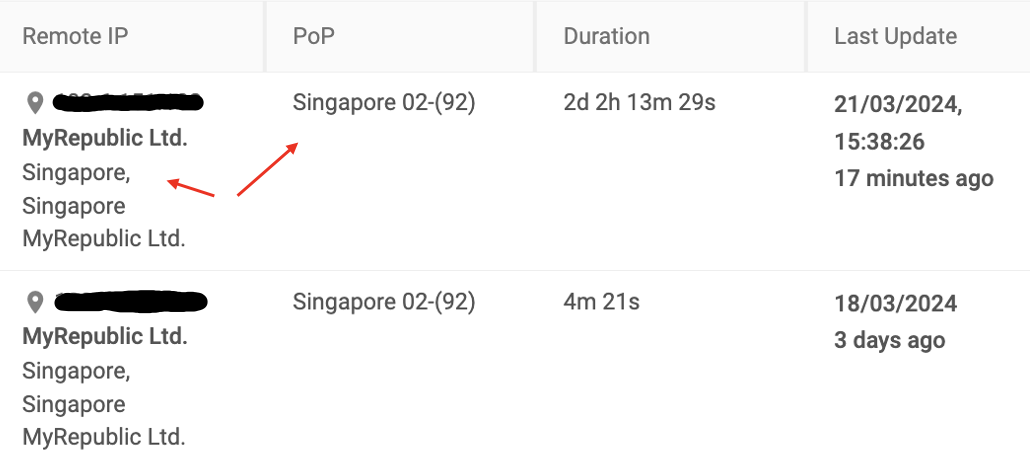
Task: Select bold MyRepublic Ltd. in the first row
Action: tap(105, 139)
